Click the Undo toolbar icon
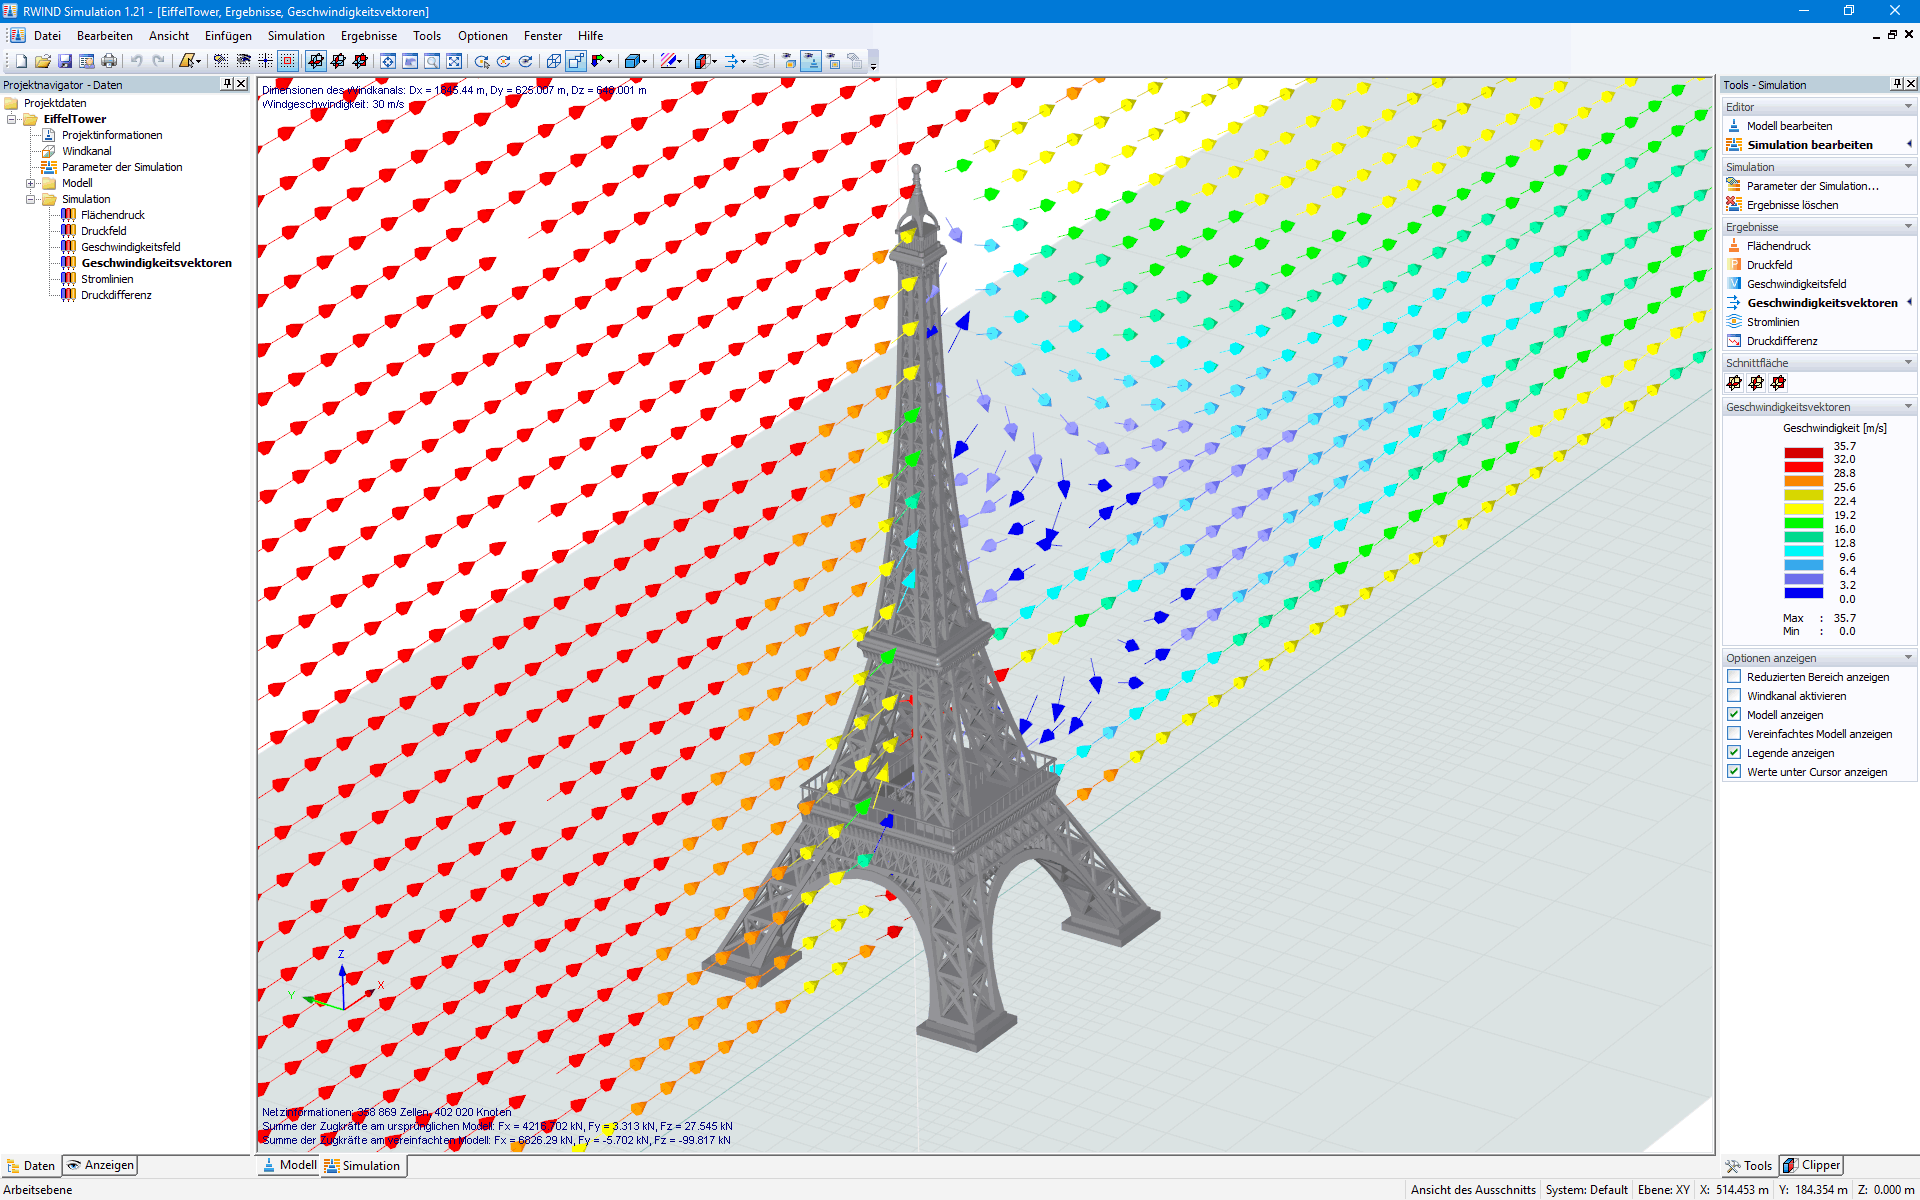Image resolution: width=1920 pixels, height=1200 pixels. pos(136,61)
